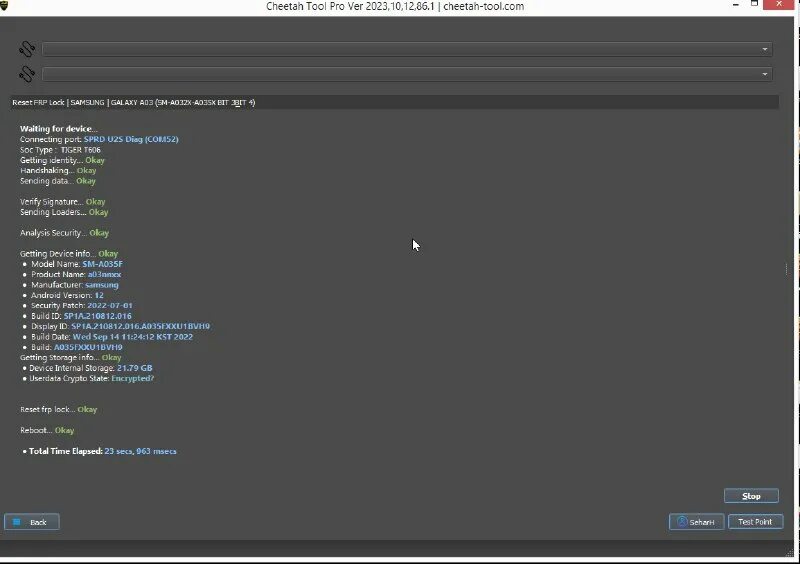Click the 'Analysis Security... Okay' line
The width and height of the screenshot is (800, 564).
pyautogui.click(x=64, y=233)
